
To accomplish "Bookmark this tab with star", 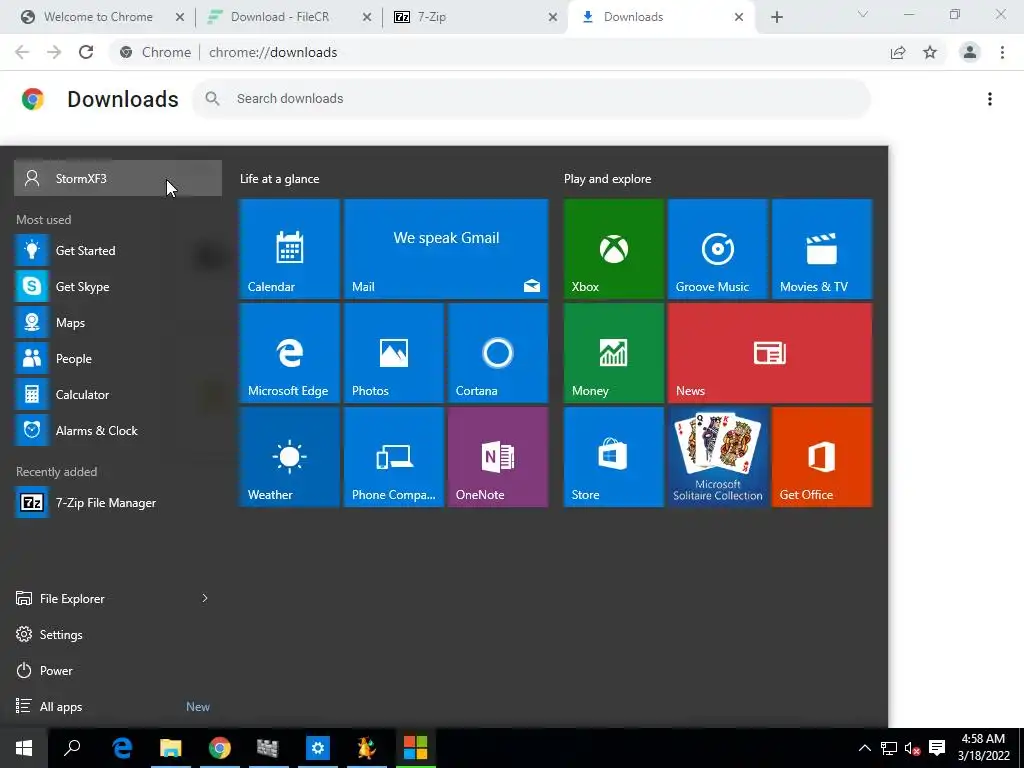I will tap(930, 52).
